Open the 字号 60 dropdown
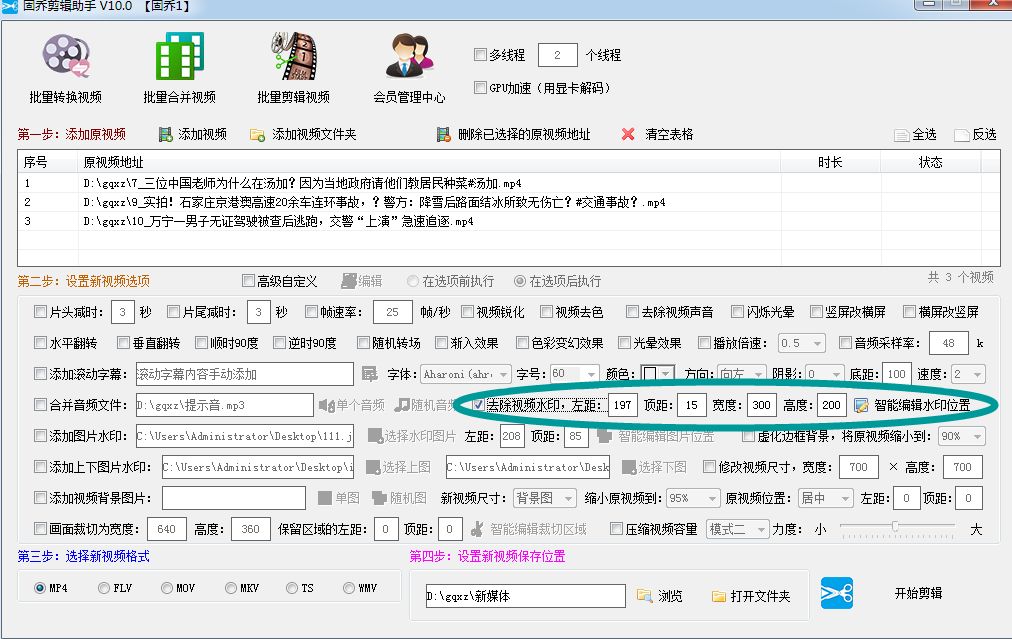Viewport: 1012px width, 639px height. coord(574,374)
